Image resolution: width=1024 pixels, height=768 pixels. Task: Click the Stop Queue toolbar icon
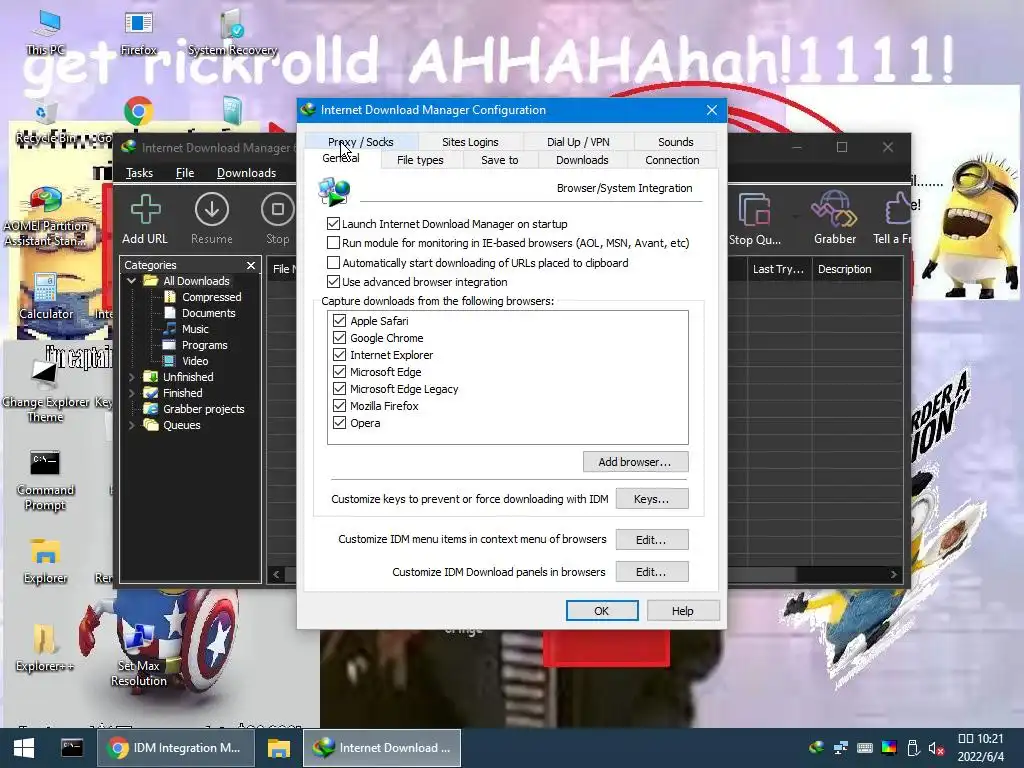click(754, 219)
